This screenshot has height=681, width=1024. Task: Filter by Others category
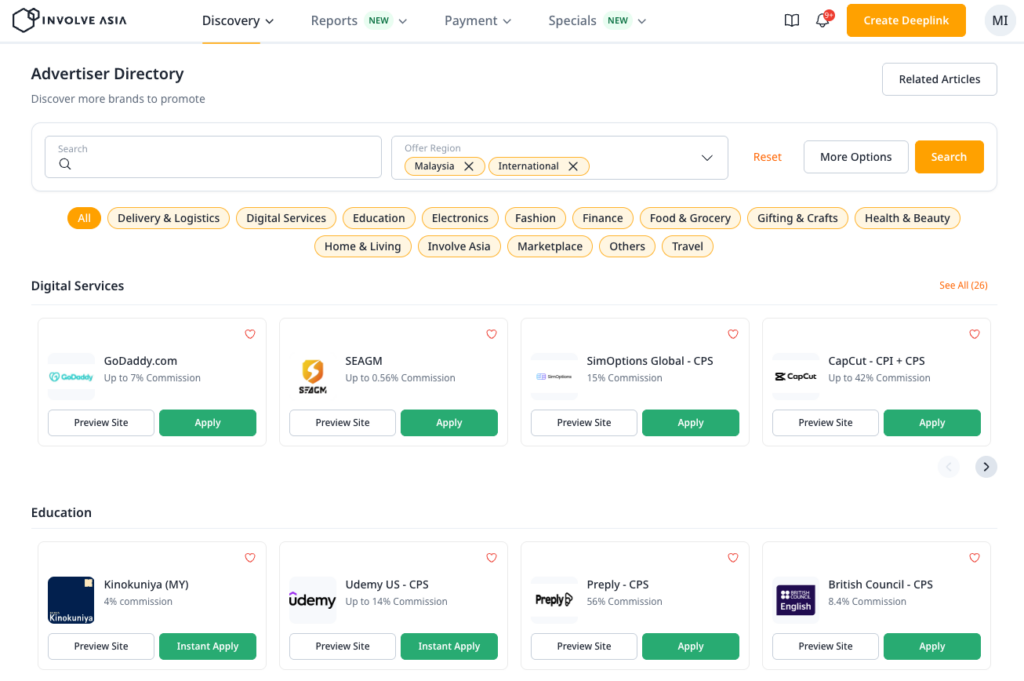(627, 246)
